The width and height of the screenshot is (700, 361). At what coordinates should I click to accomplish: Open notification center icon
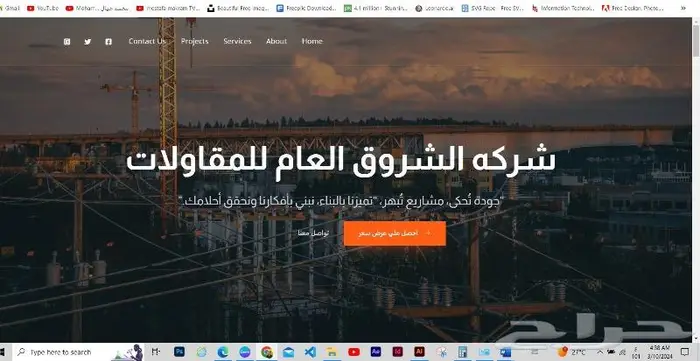tap(685, 352)
